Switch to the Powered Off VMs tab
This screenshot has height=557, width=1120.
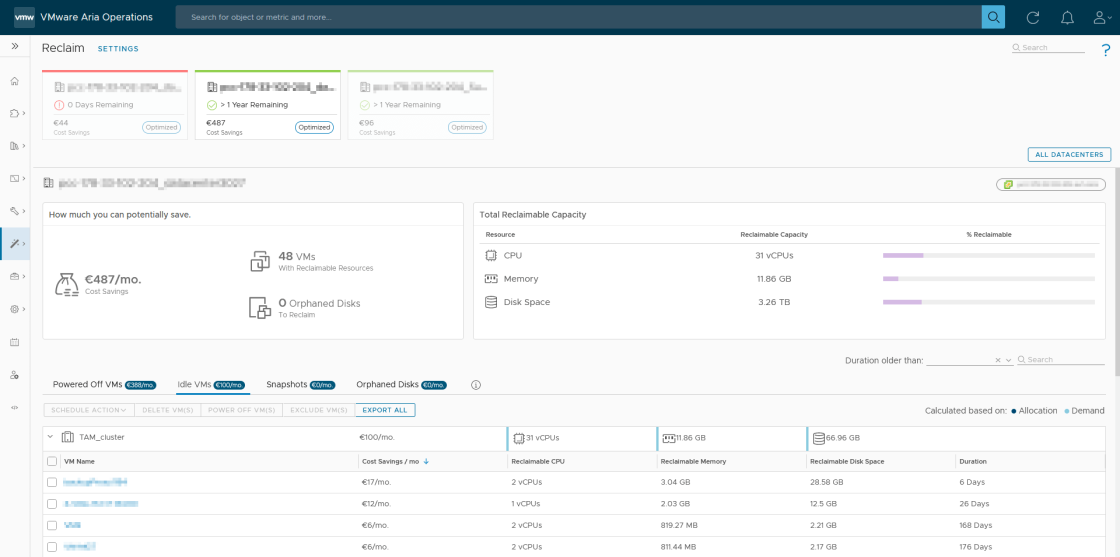click(x=87, y=385)
